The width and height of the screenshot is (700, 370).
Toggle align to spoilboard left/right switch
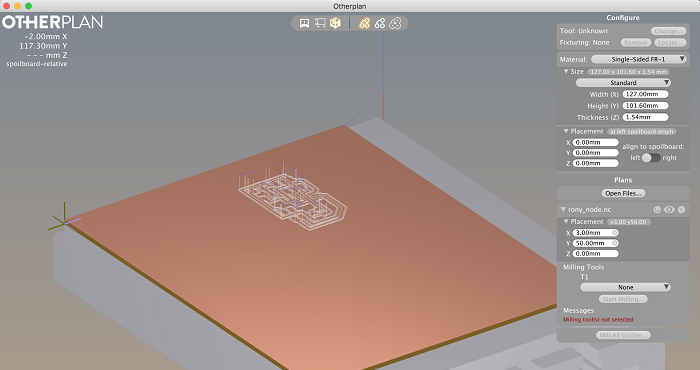point(651,158)
